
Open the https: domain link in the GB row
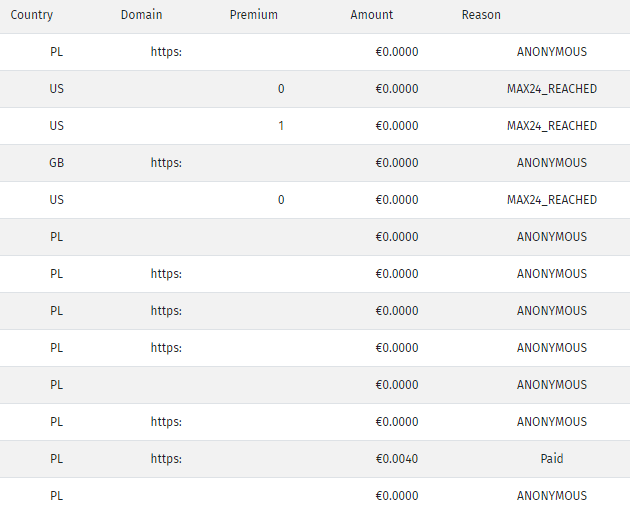[166, 163]
